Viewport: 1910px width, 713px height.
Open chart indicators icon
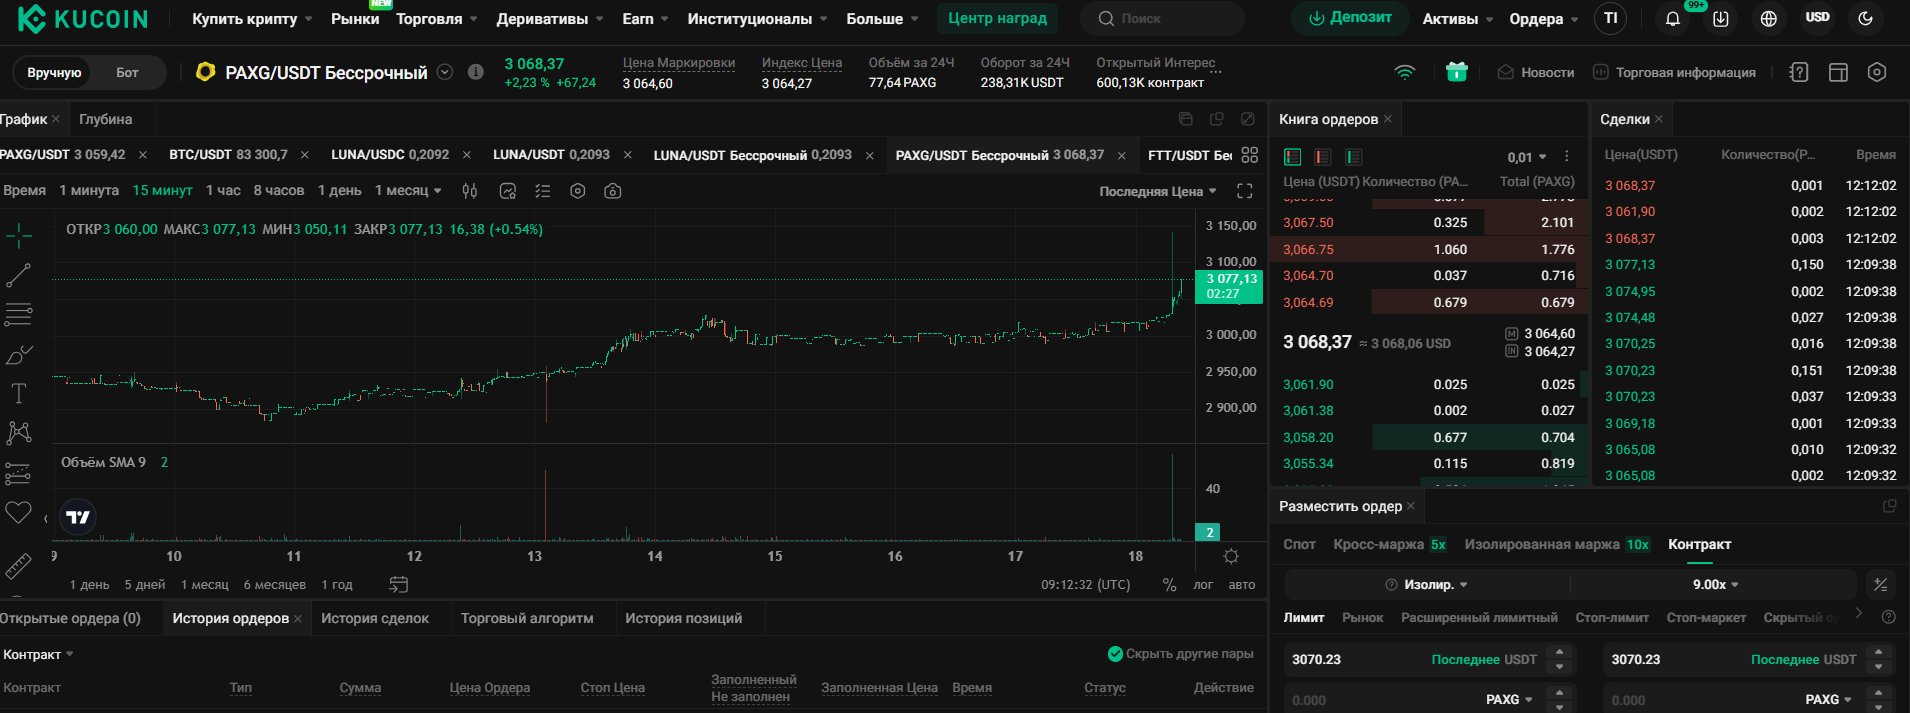508,191
